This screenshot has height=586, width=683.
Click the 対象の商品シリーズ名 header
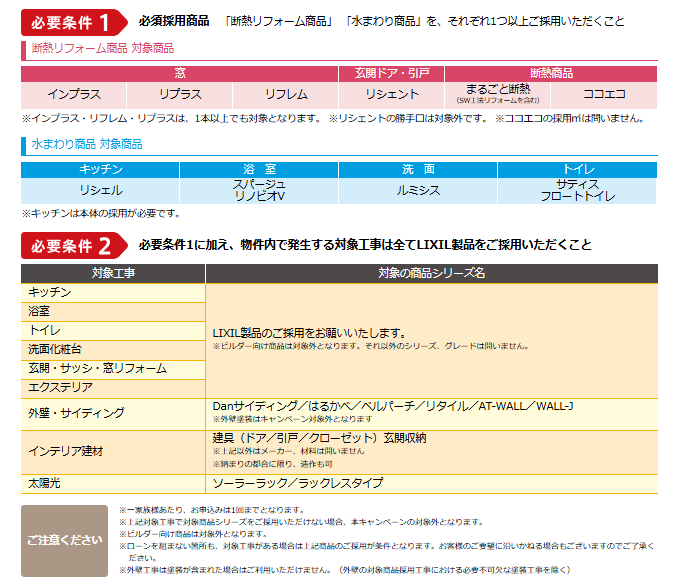pos(432,273)
